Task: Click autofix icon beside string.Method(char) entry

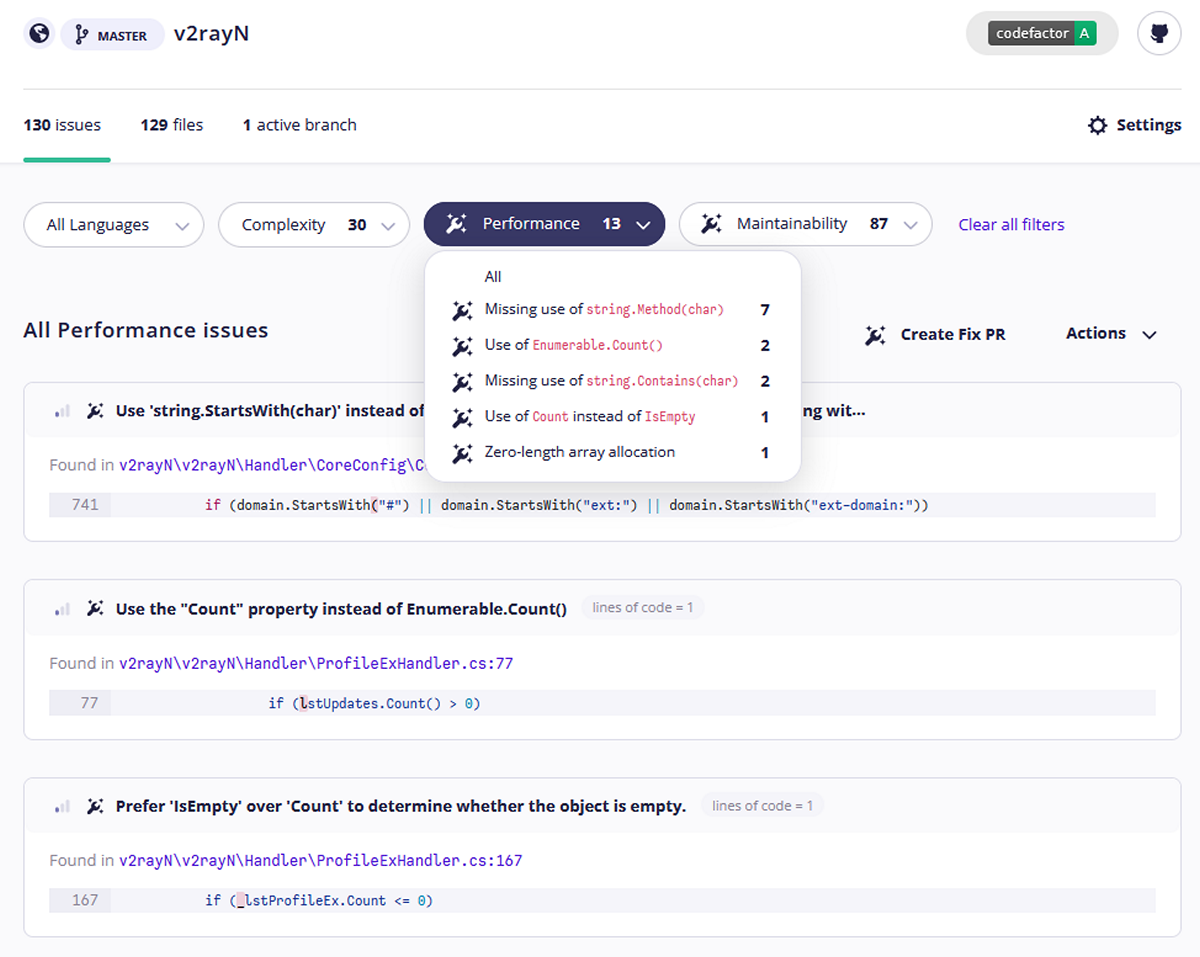Action: [462, 311]
